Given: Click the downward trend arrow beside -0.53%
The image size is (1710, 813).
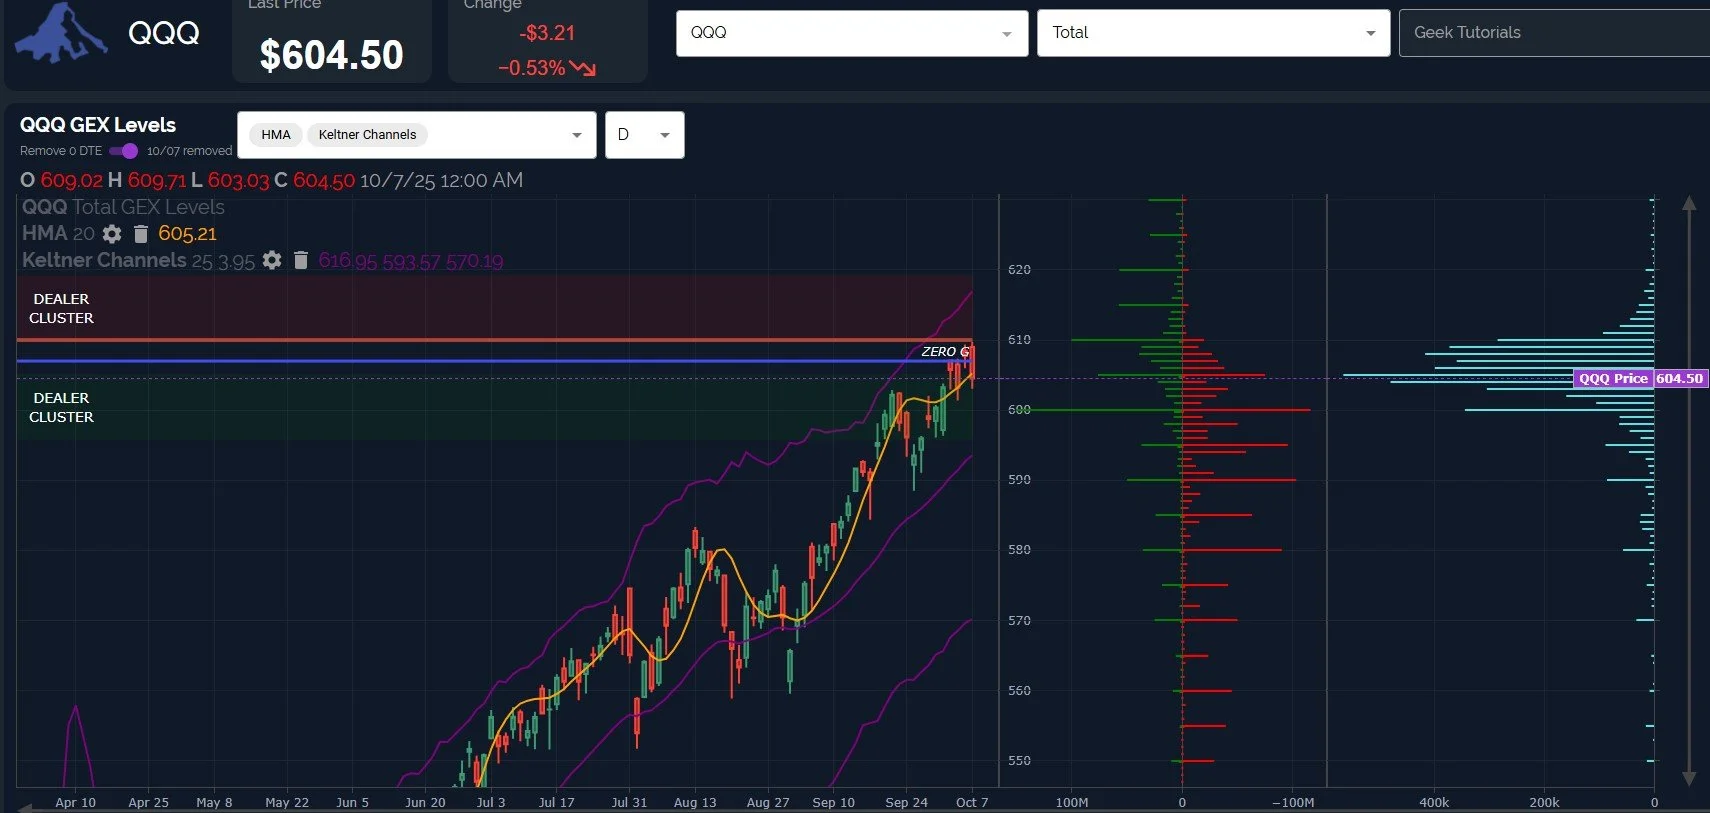Looking at the screenshot, I should click(583, 68).
